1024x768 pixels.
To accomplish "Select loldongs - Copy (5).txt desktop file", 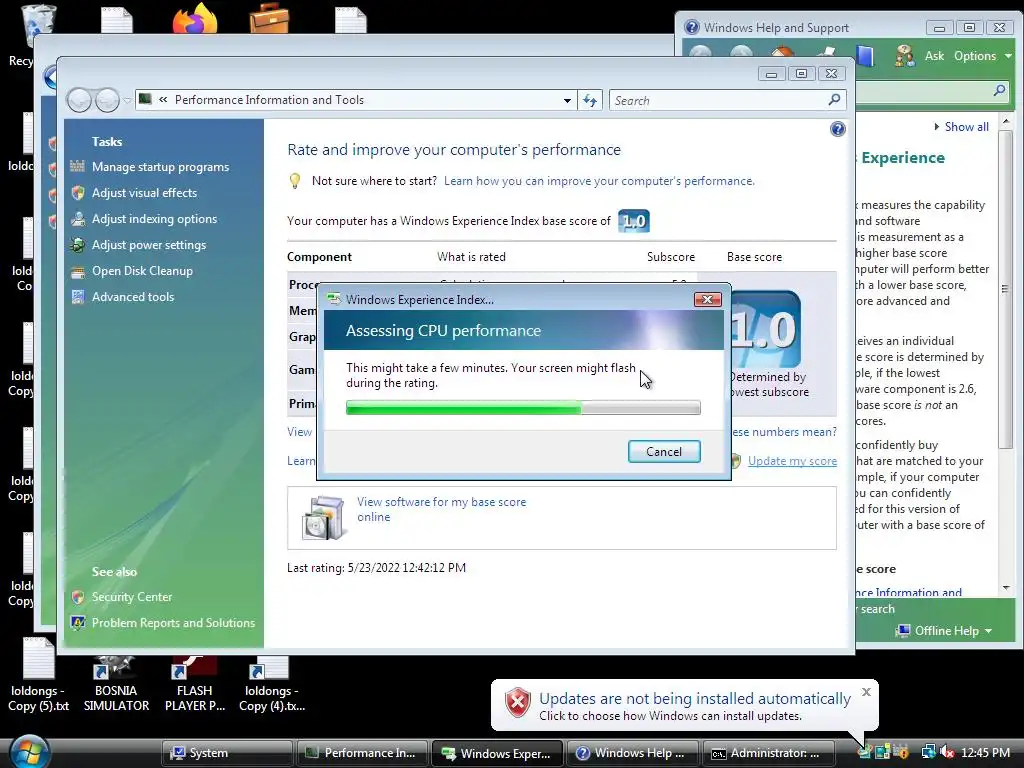I will click(x=38, y=675).
